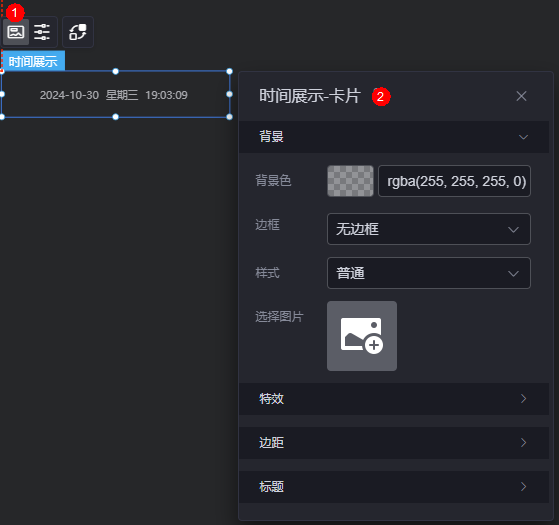Close the 时间展示-卡片 panel

[521, 96]
